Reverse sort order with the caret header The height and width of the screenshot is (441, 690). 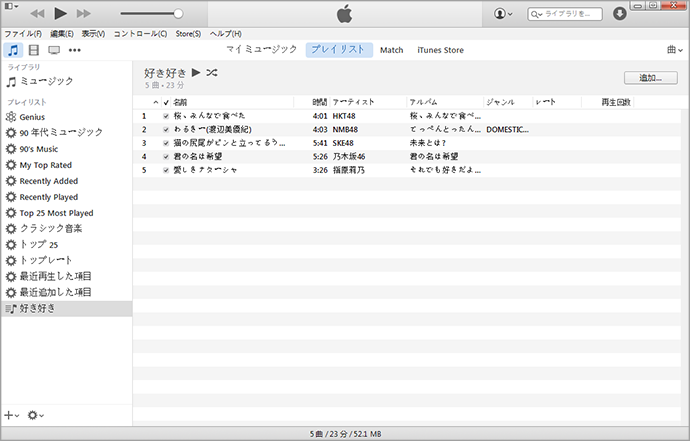156,103
